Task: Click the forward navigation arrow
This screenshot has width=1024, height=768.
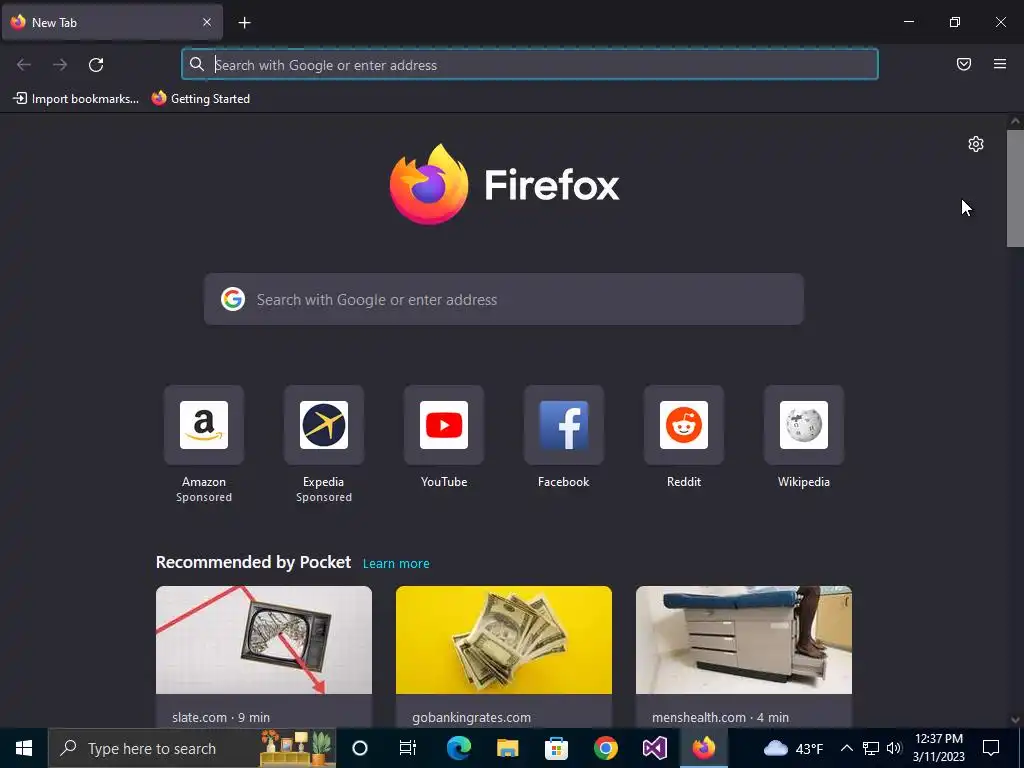Action: coord(60,65)
